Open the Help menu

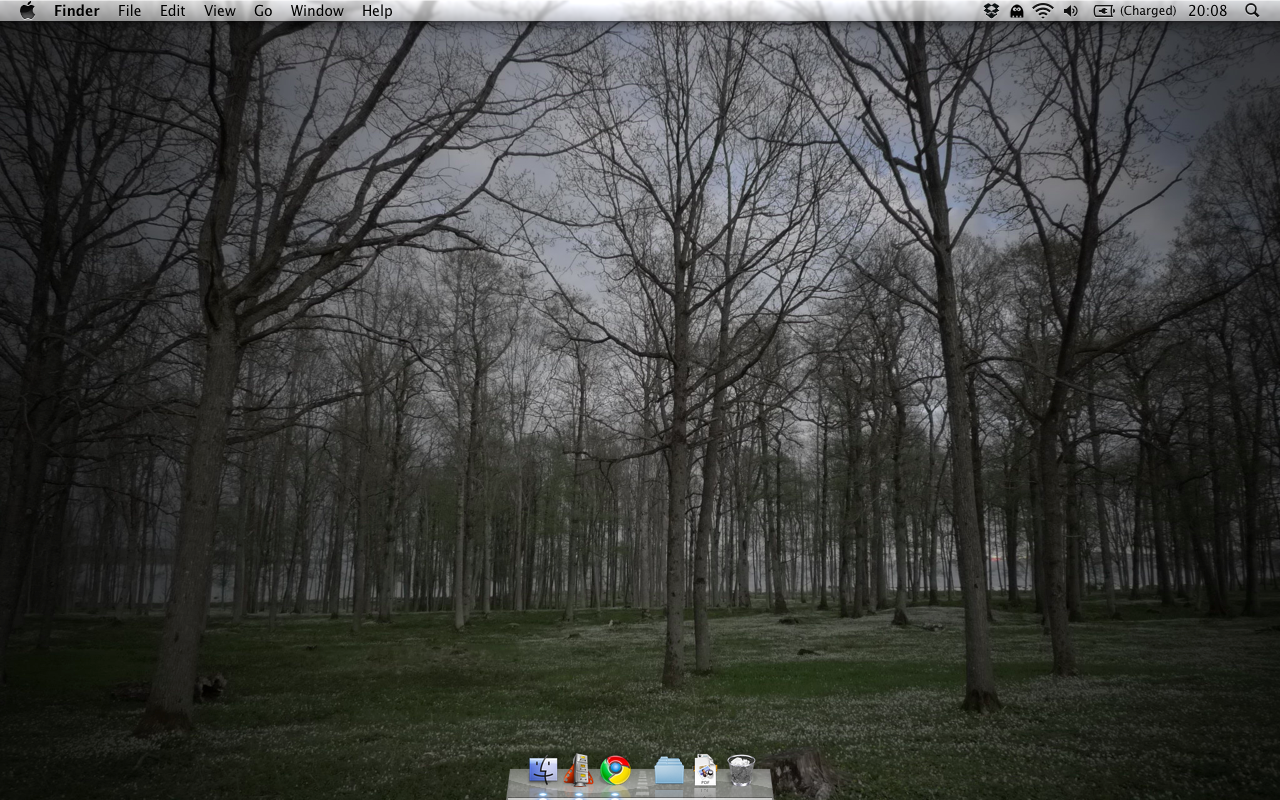377,11
